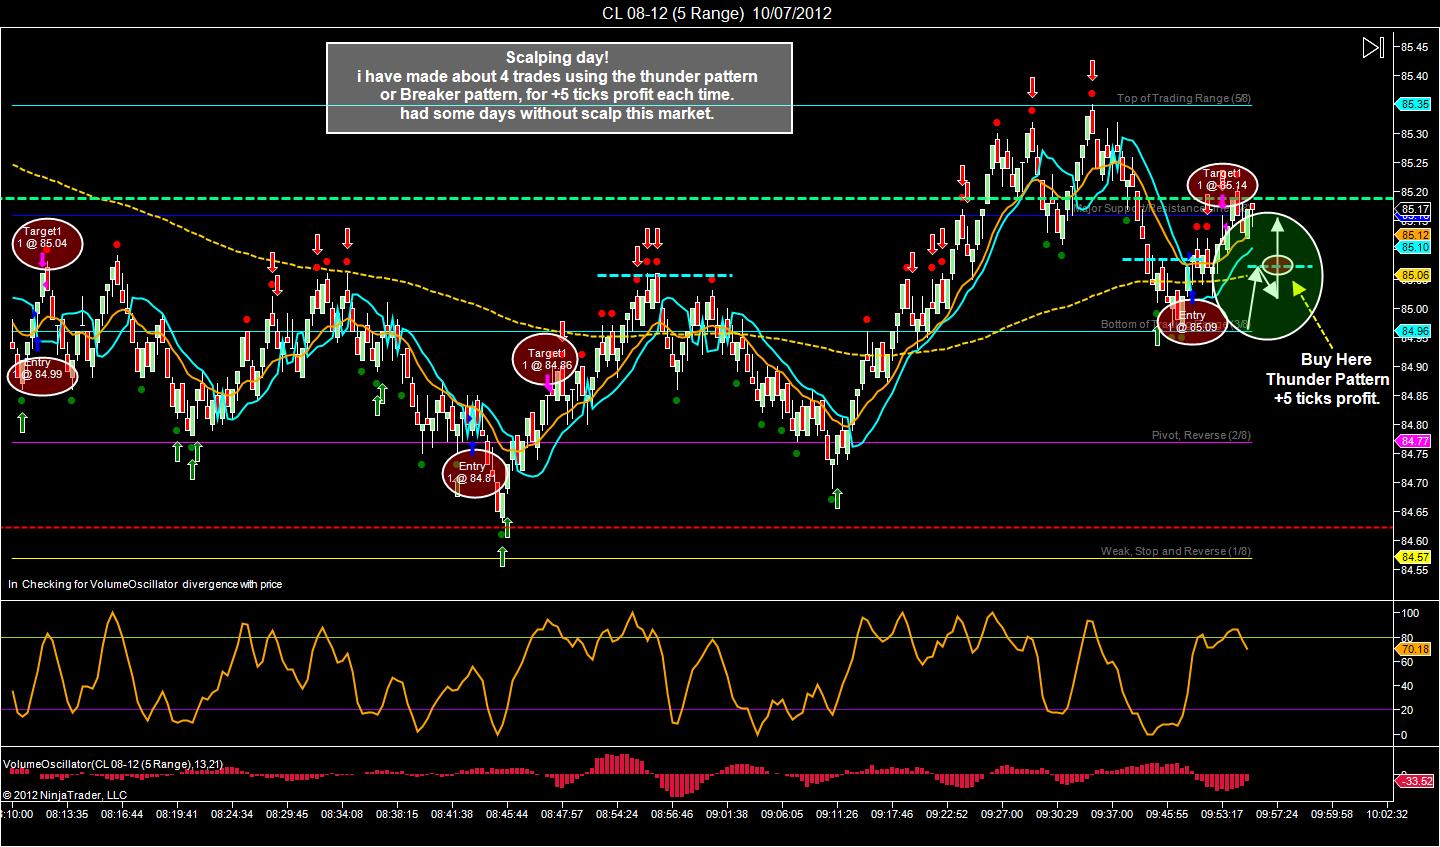This screenshot has width=1440, height=847.
Task: Select the -33.52 volume oscillator marker
Action: coord(1415,781)
